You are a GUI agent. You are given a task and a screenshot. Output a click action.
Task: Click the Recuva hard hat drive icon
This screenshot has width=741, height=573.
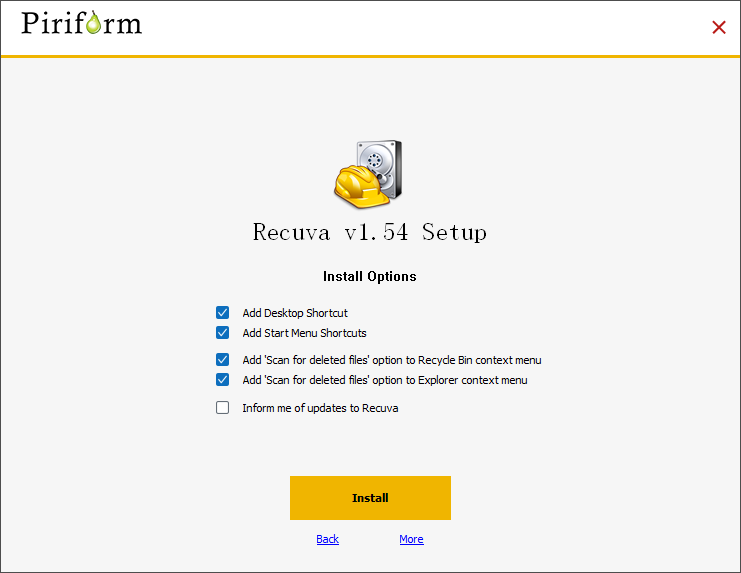(368, 174)
